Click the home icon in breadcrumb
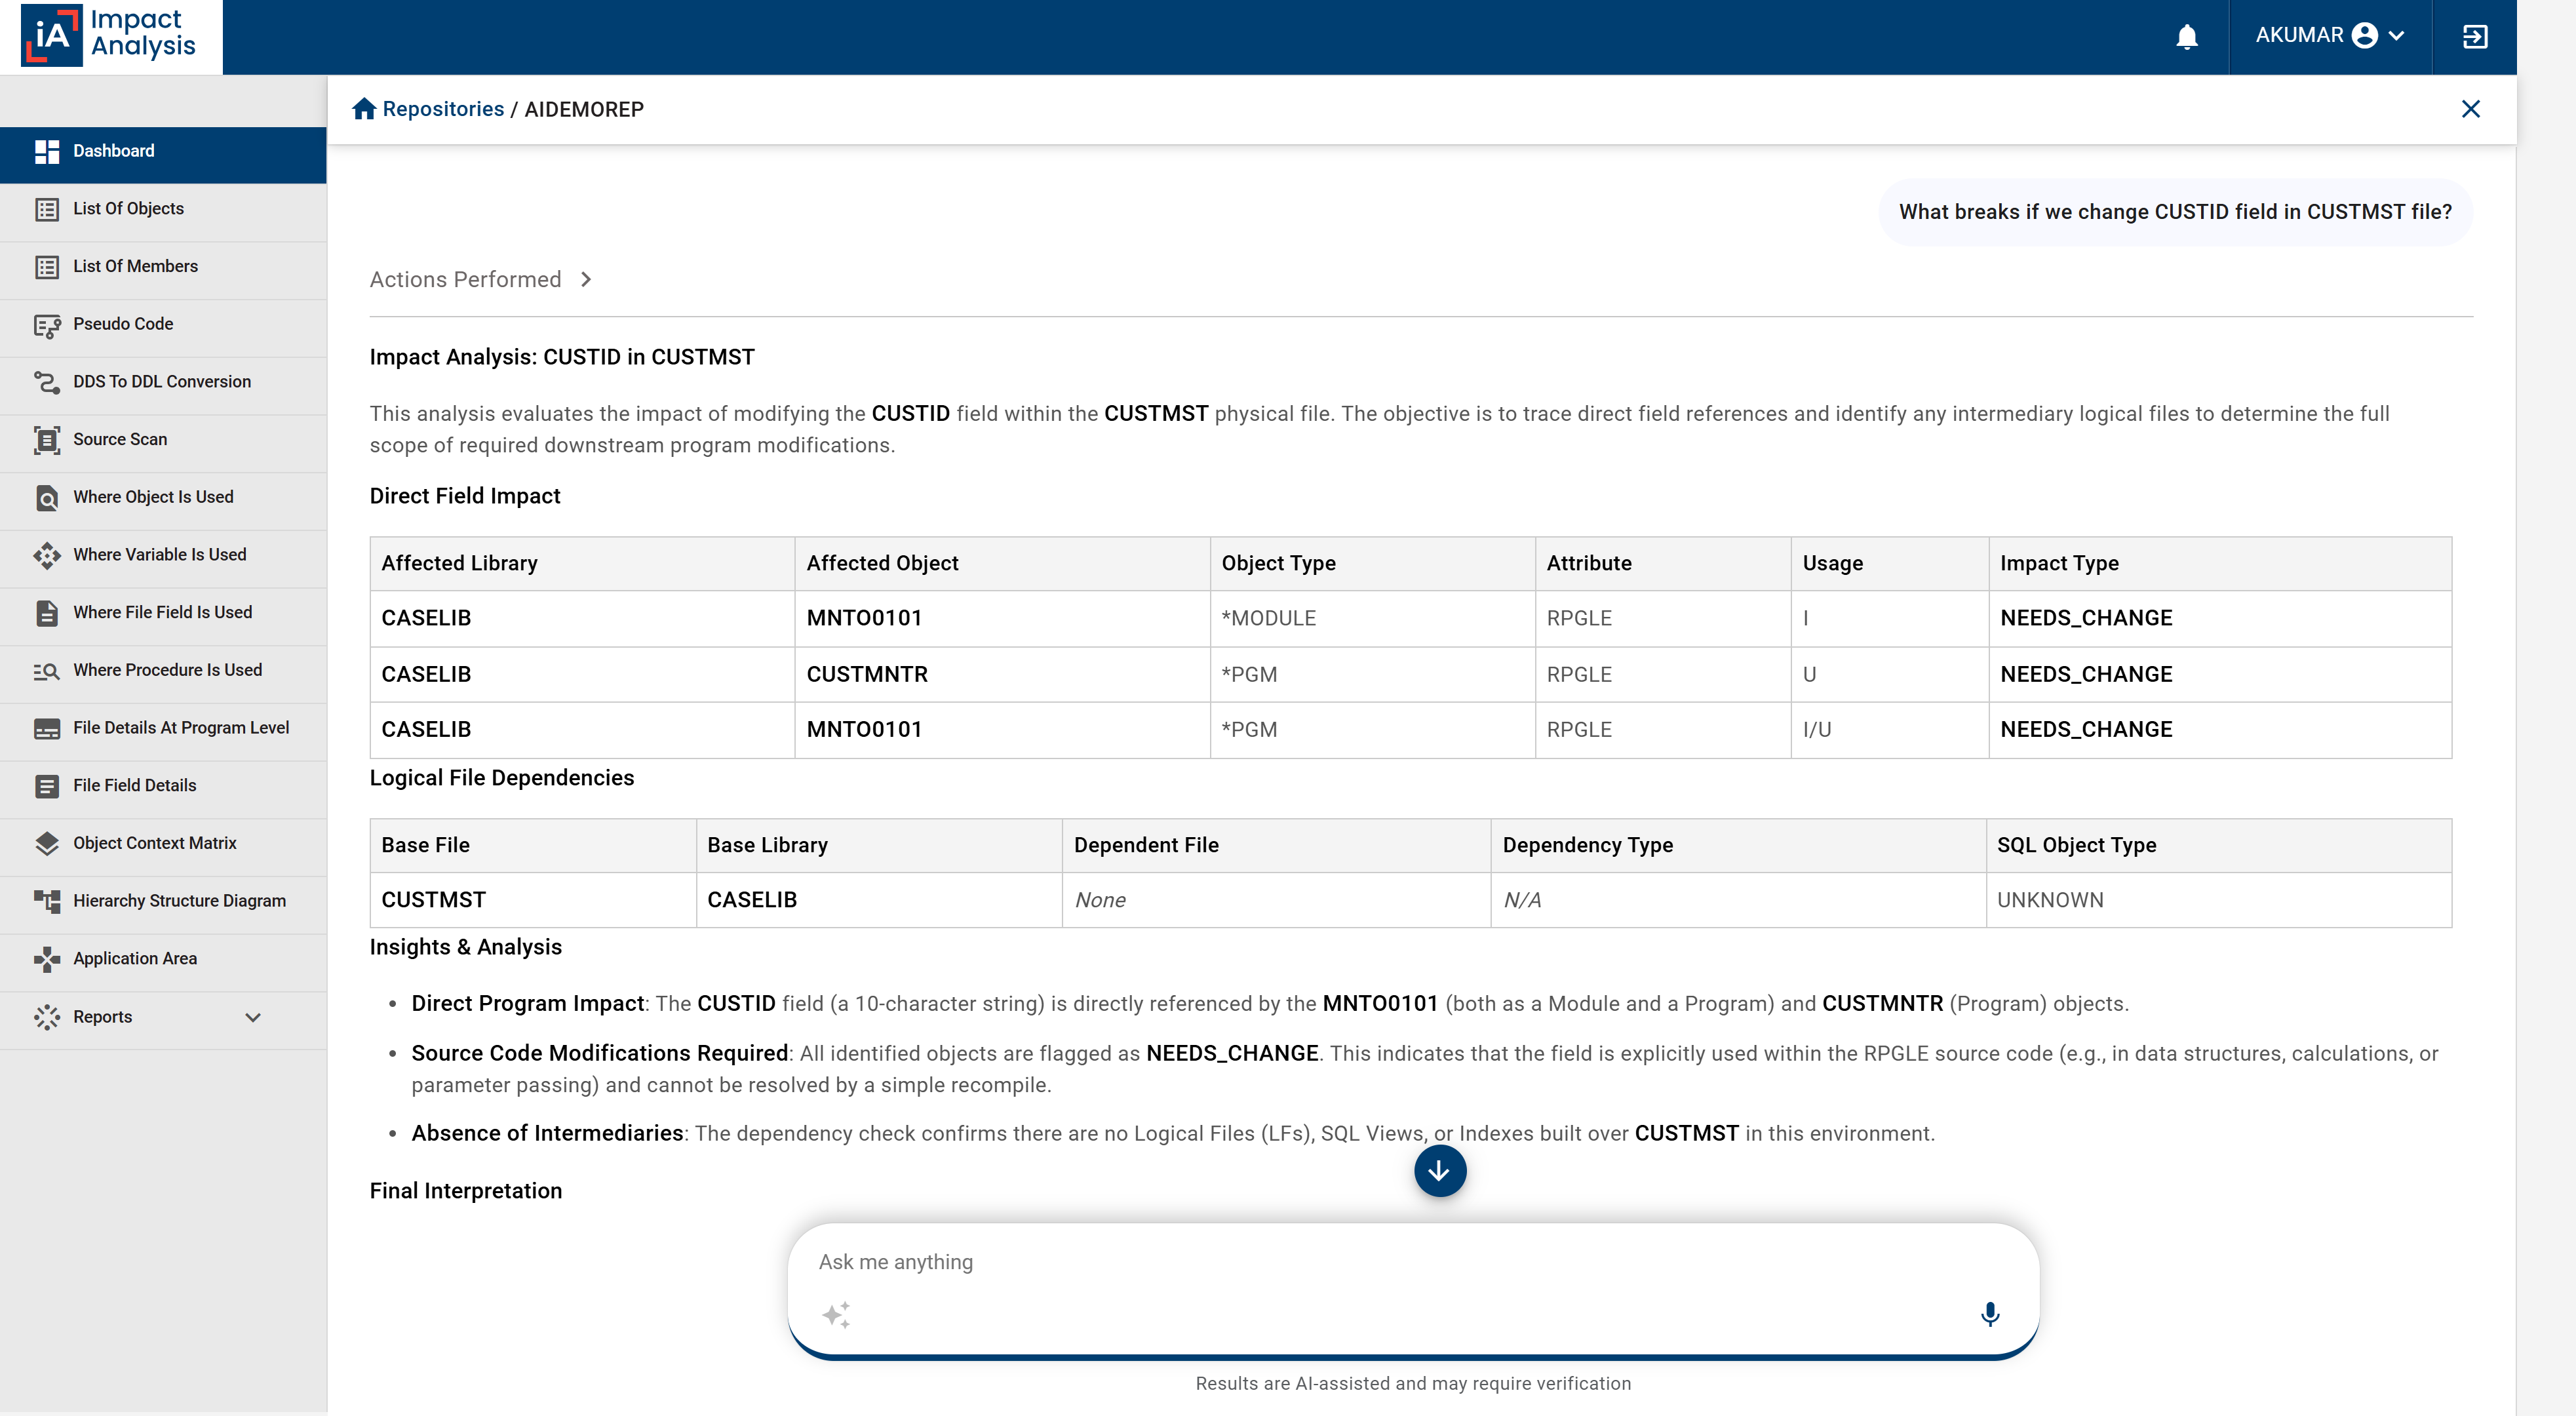 coord(364,109)
